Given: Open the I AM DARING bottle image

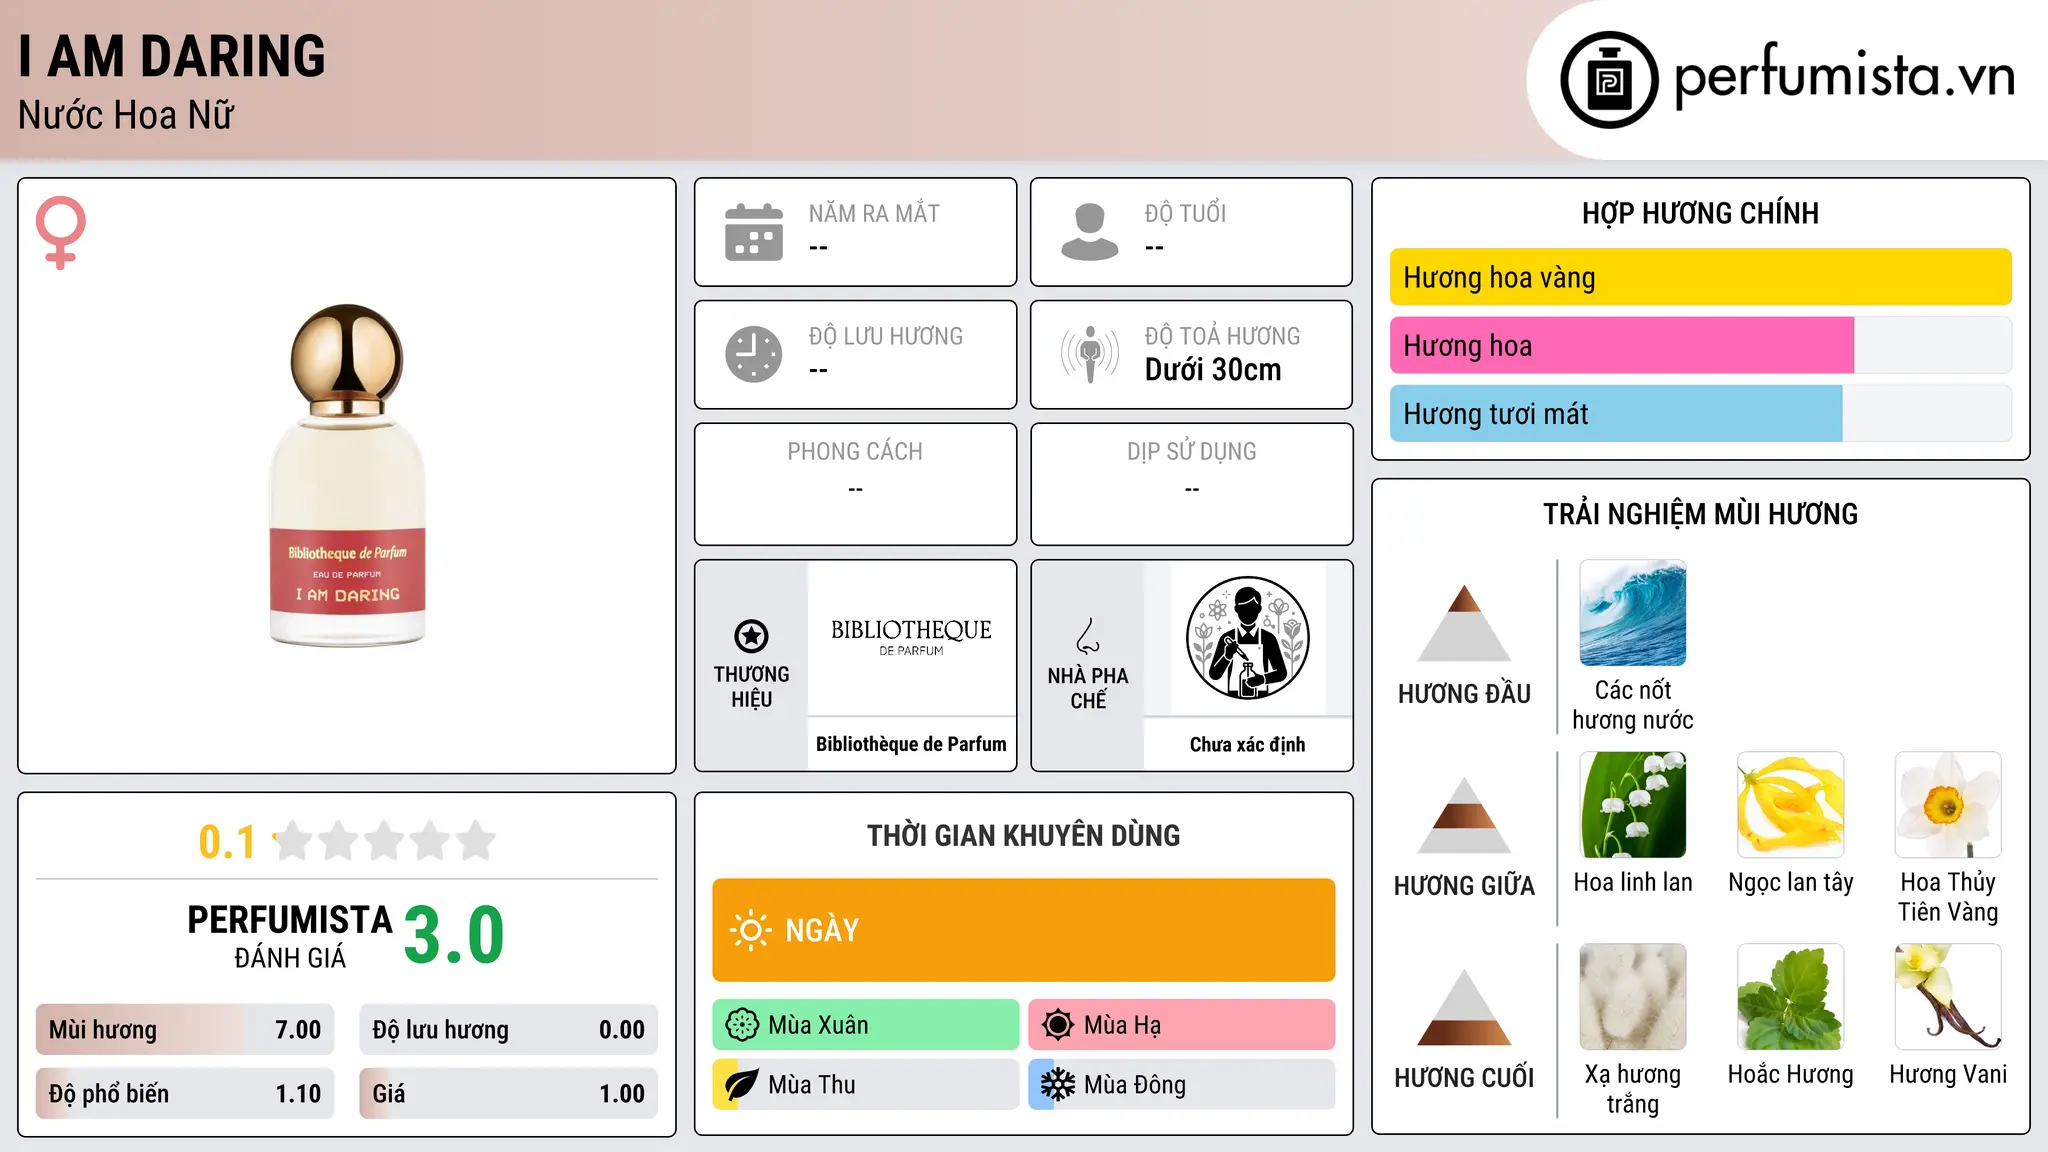Looking at the screenshot, I should [x=347, y=475].
